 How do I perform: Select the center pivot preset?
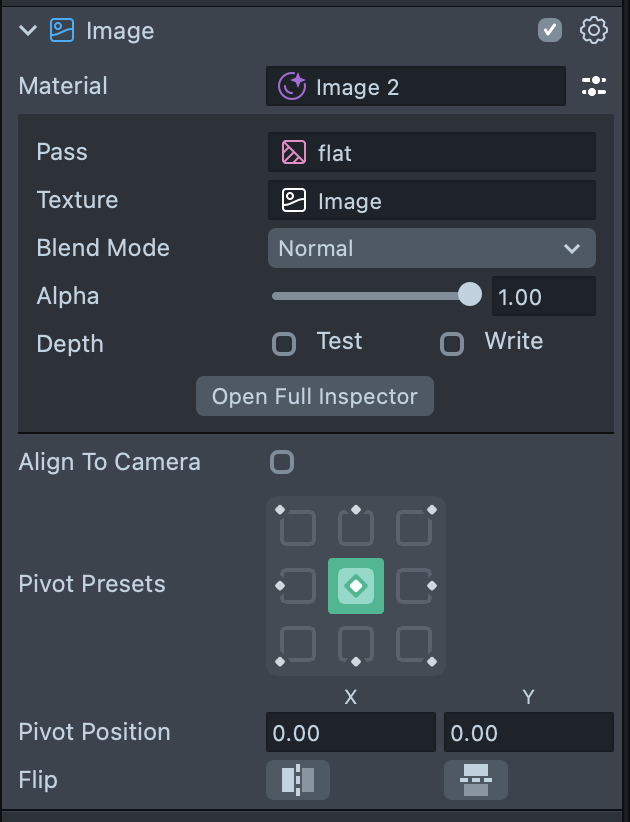[356, 586]
